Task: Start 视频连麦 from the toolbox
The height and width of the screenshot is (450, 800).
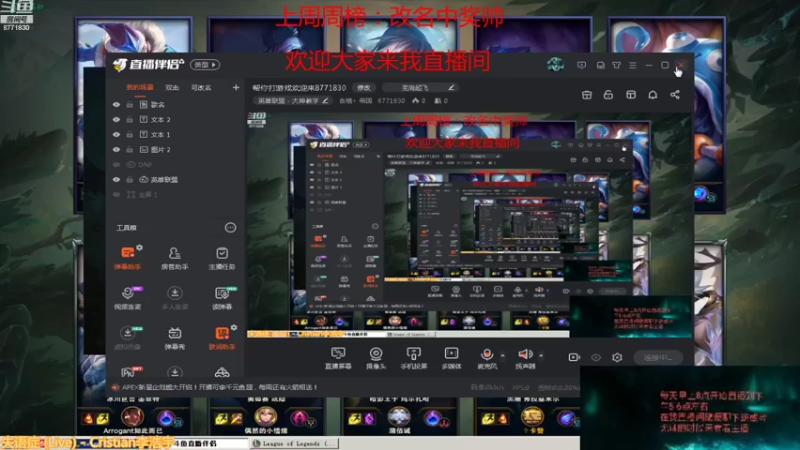Action: [128, 297]
